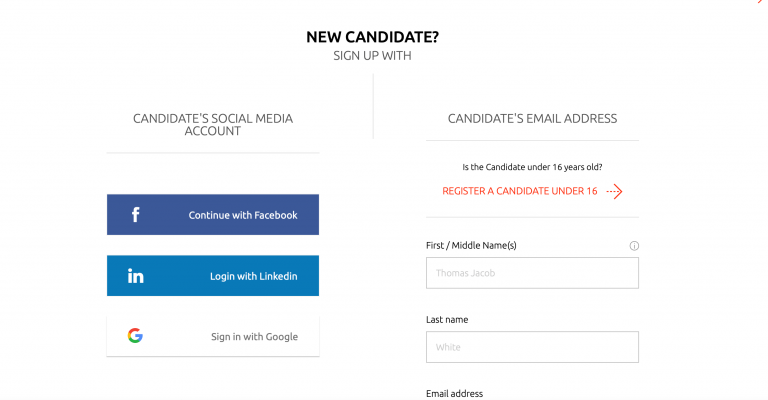The image size is (768, 400).
Task: Click the Email address label
Action: (x=454, y=394)
